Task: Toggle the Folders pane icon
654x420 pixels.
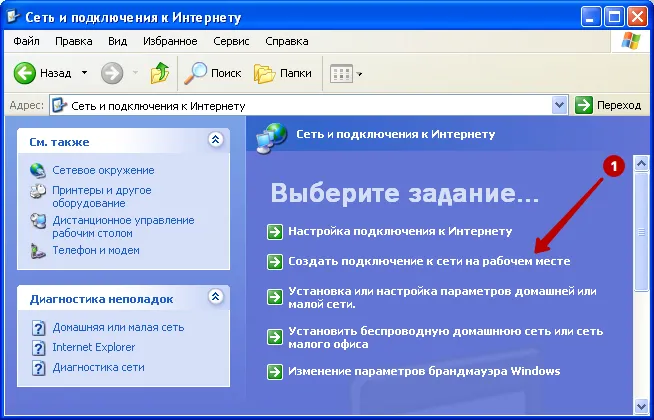Action: click(x=264, y=74)
